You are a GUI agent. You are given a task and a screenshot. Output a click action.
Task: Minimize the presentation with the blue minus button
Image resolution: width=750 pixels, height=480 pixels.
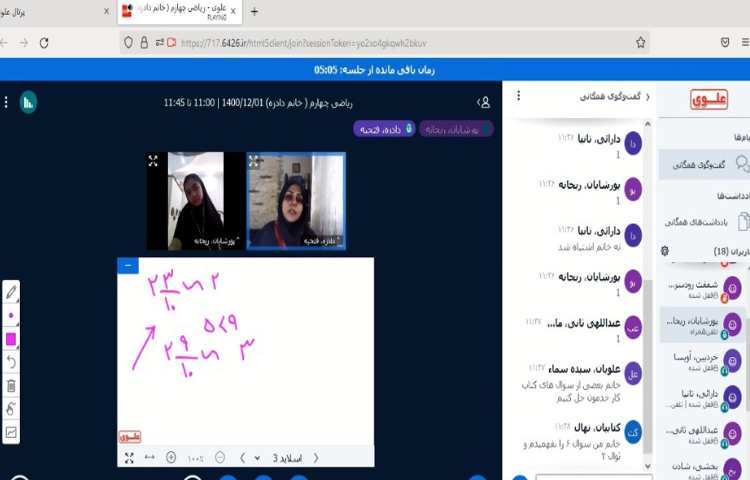coord(128,265)
